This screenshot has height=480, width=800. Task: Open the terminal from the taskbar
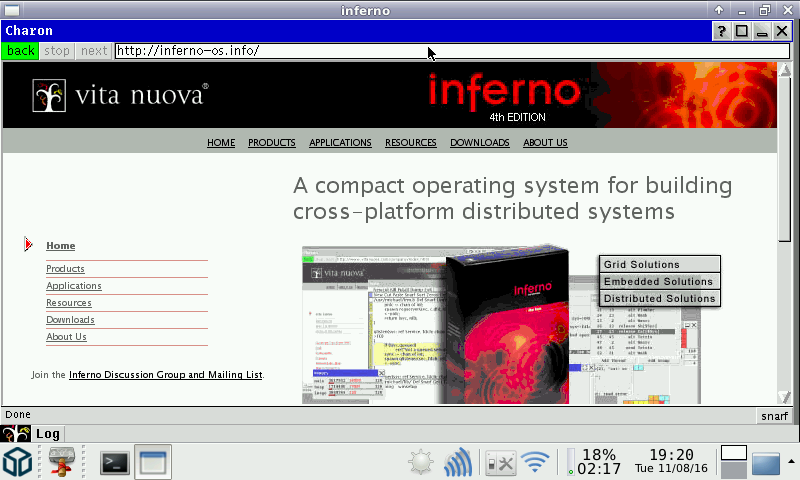(115, 462)
